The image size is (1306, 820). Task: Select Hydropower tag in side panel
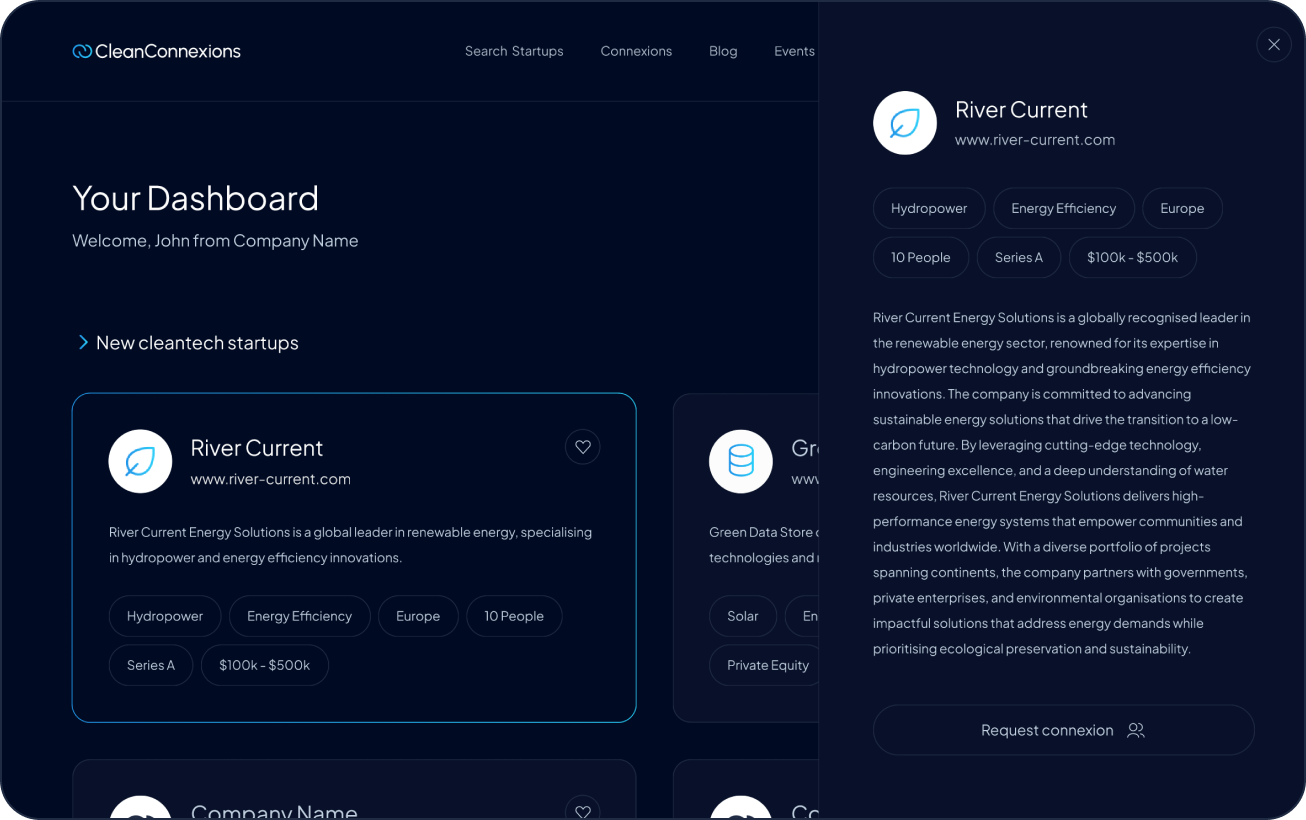click(929, 208)
